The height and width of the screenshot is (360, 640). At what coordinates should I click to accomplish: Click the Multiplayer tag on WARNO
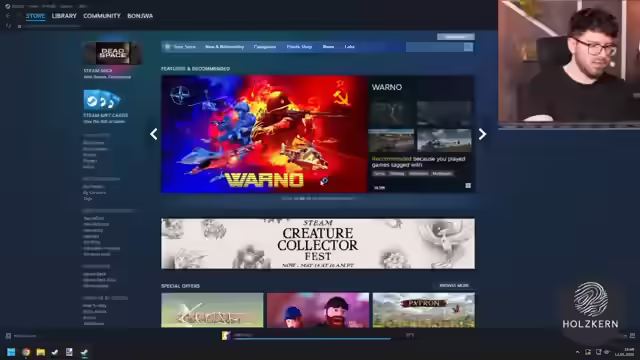(x=442, y=174)
